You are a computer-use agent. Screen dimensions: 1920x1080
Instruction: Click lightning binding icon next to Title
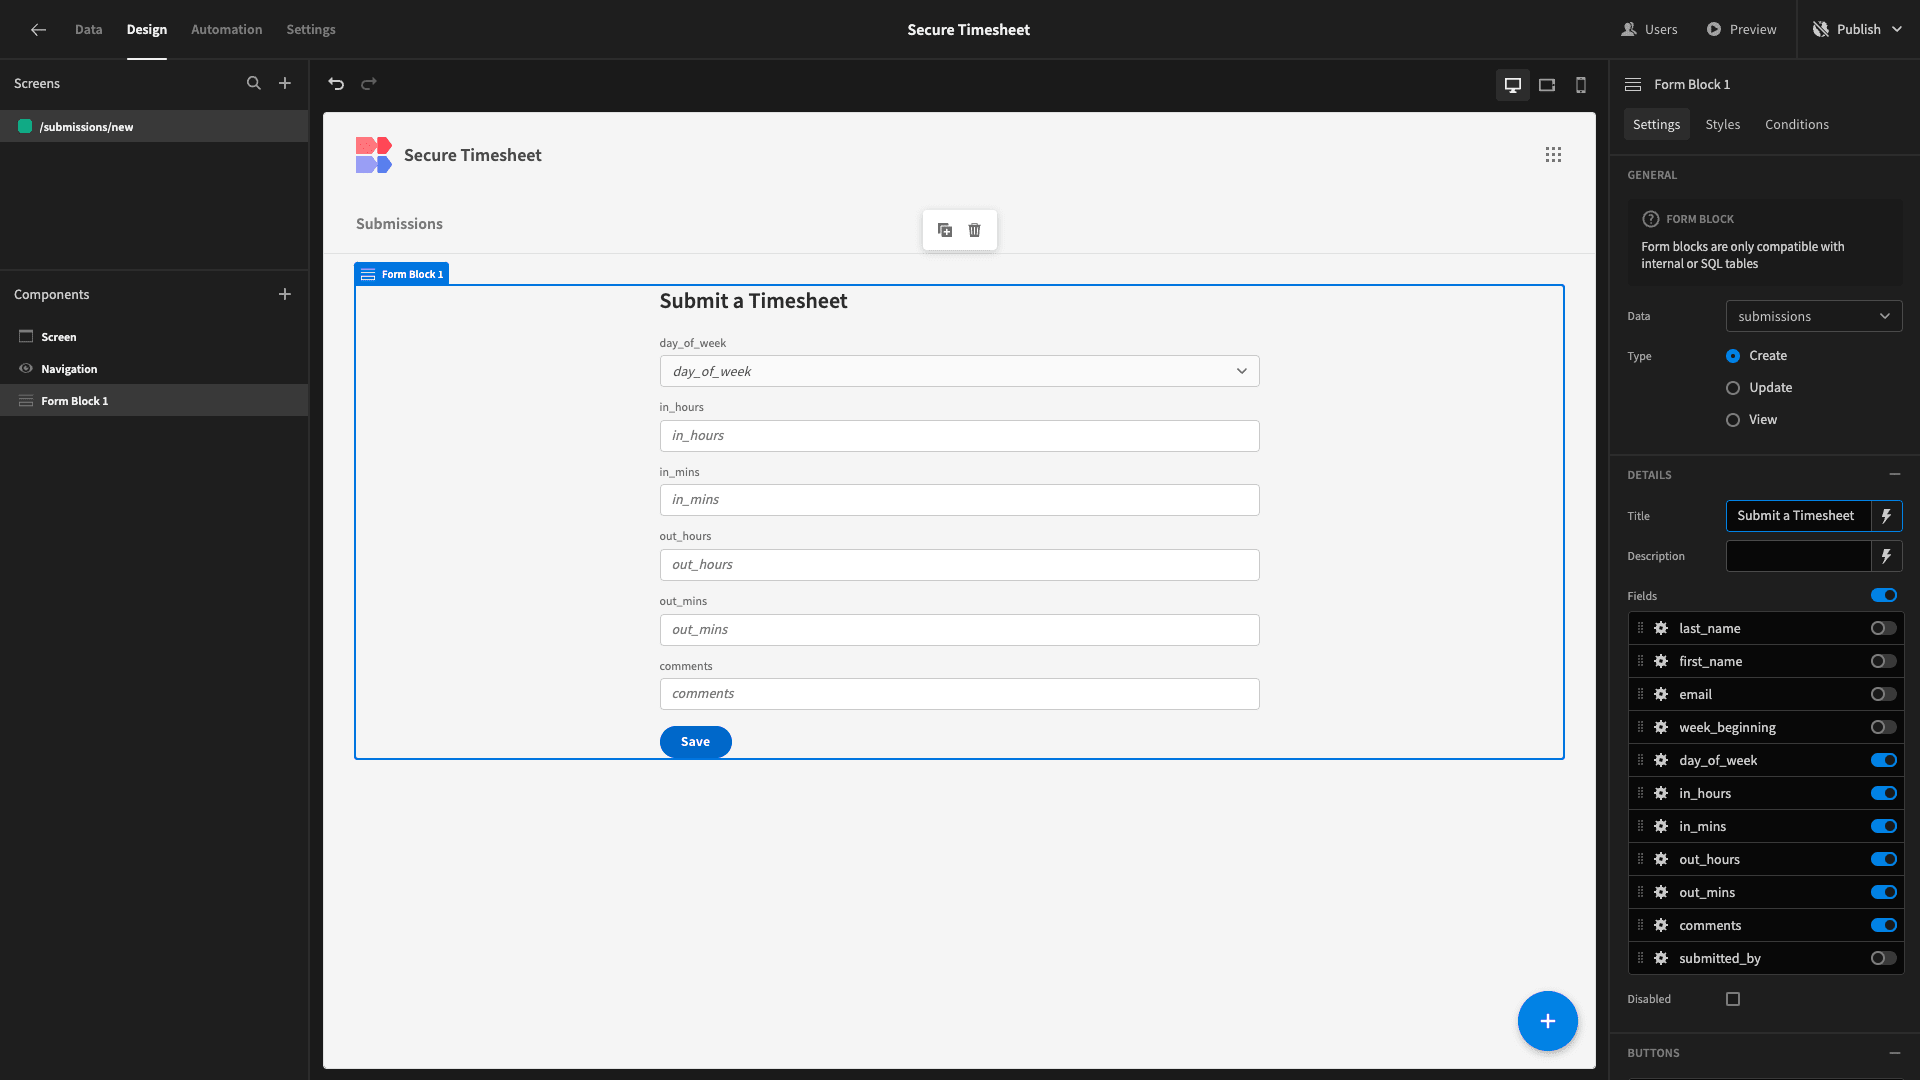point(1886,516)
